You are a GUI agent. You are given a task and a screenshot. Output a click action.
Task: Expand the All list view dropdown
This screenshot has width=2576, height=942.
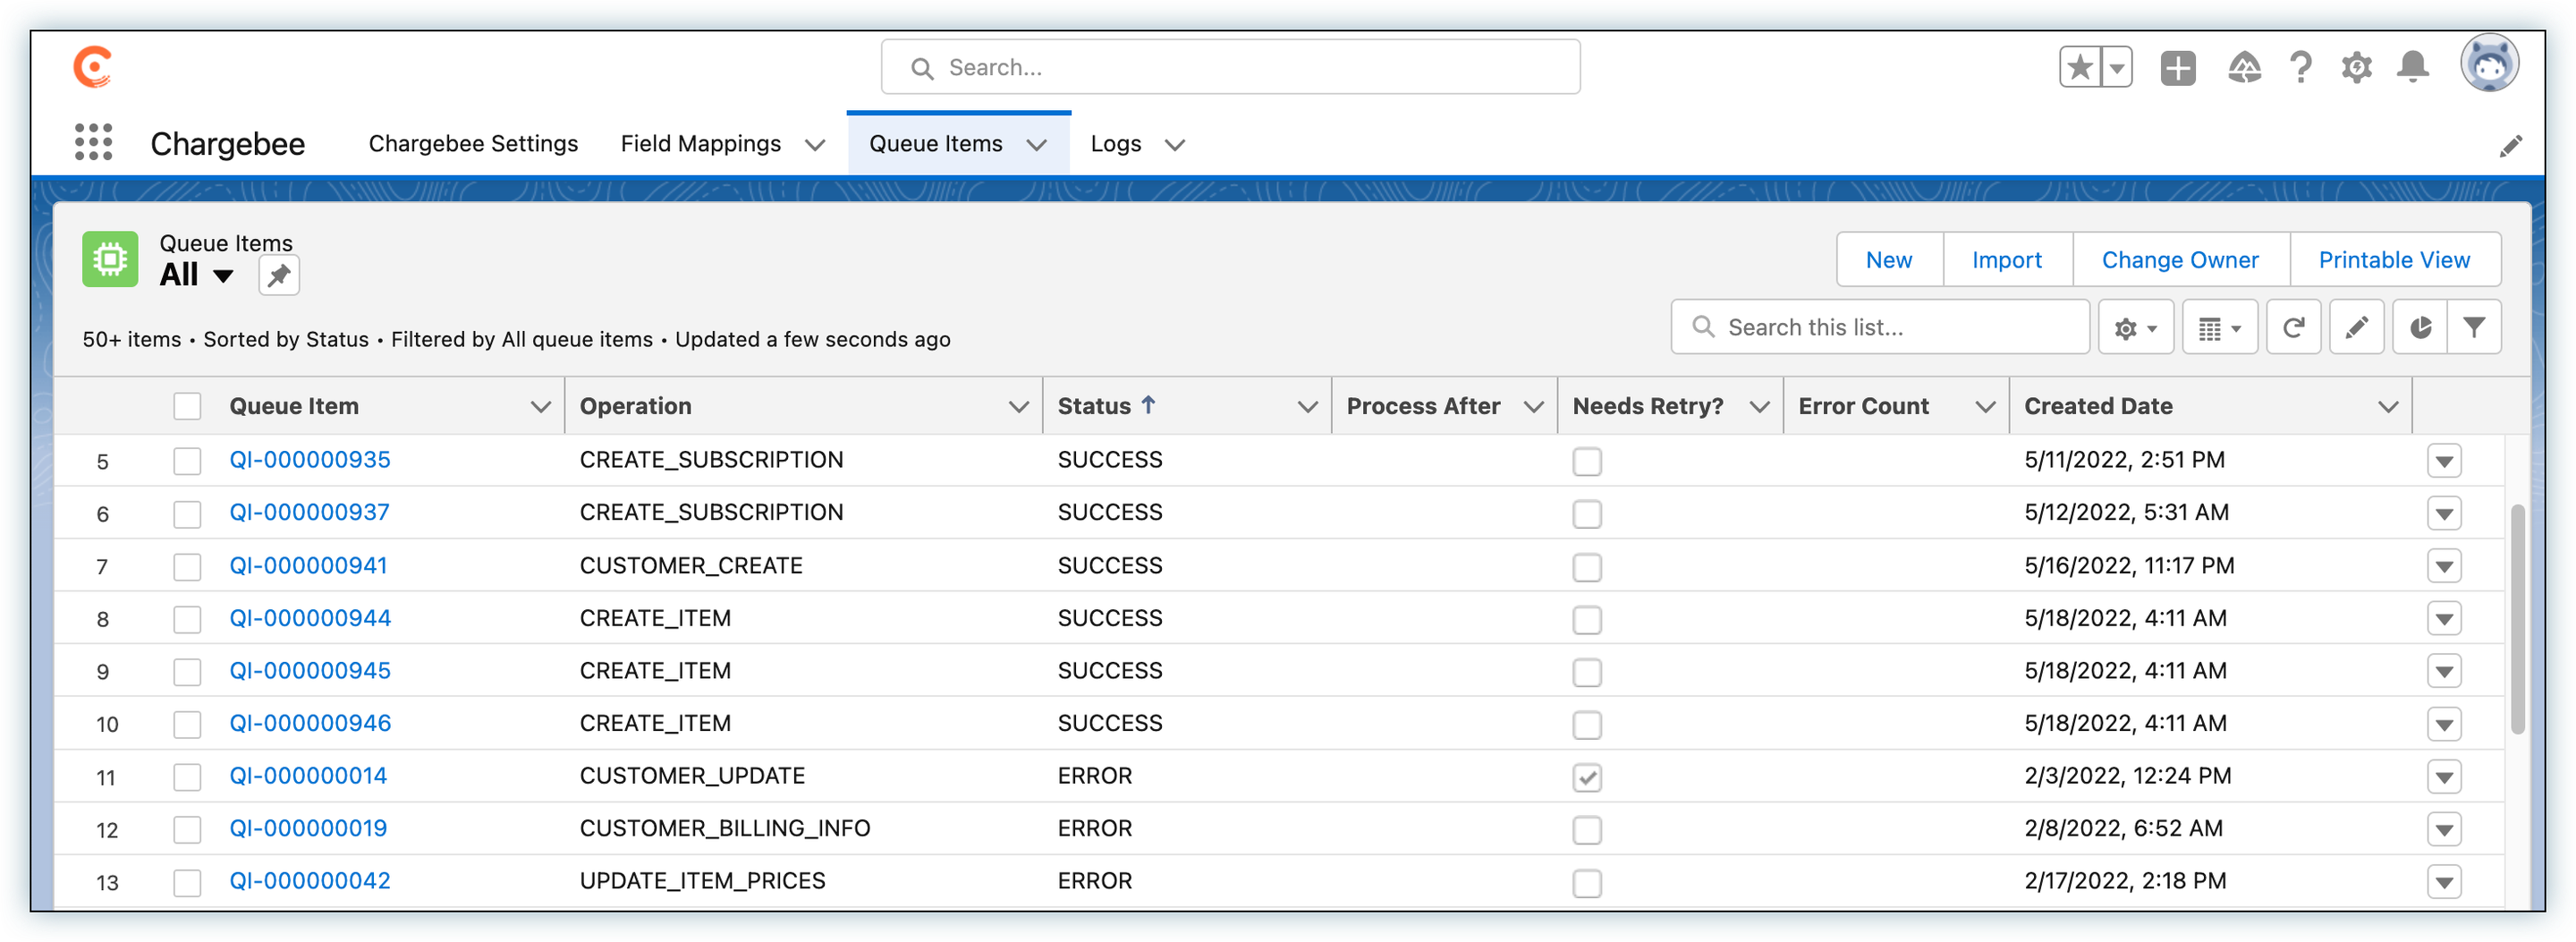point(223,275)
